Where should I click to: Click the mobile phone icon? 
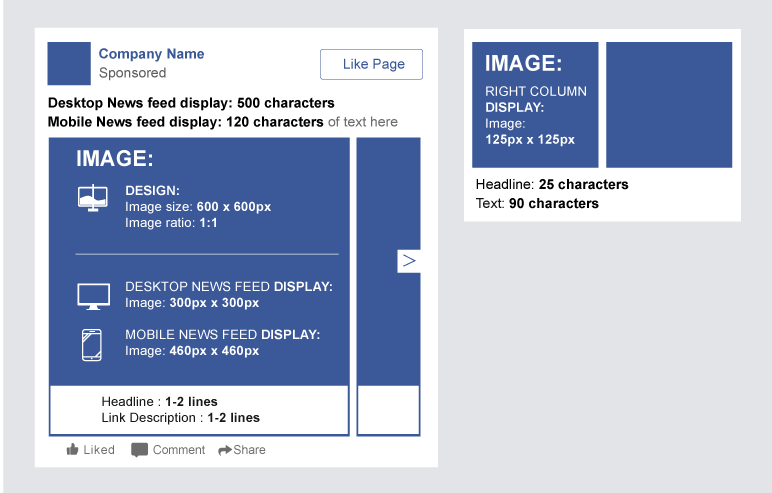click(x=92, y=344)
